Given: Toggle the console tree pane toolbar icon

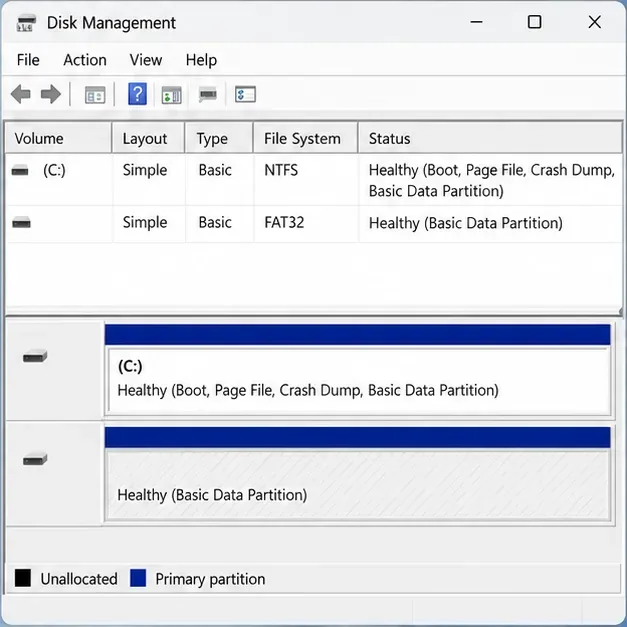Looking at the screenshot, I should 95,95.
